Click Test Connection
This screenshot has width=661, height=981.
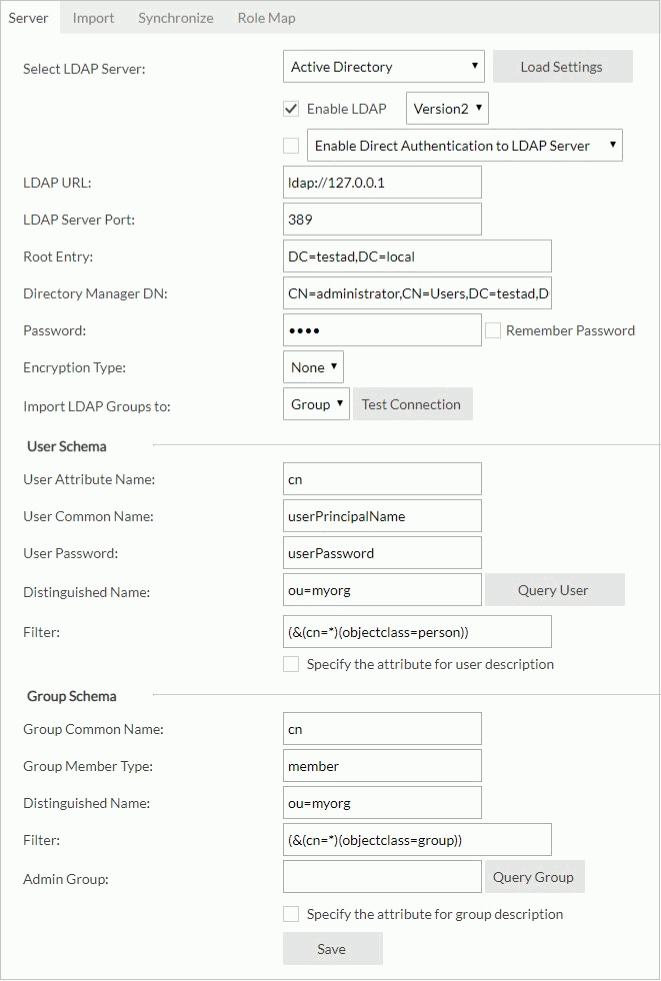click(412, 404)
